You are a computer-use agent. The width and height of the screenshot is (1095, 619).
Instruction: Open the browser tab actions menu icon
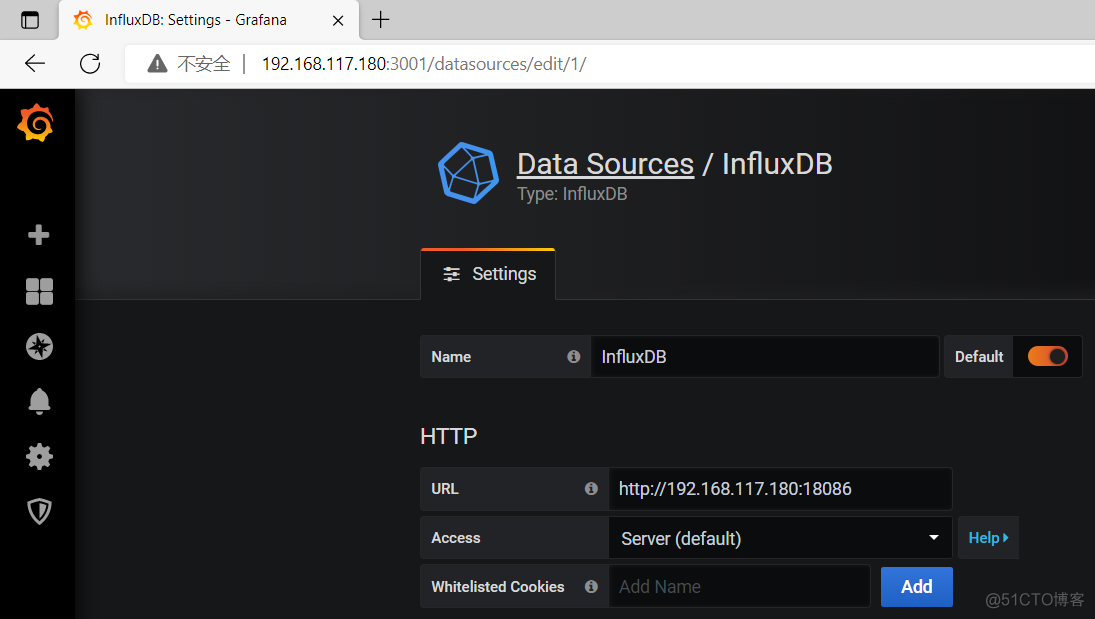point(30,20)
